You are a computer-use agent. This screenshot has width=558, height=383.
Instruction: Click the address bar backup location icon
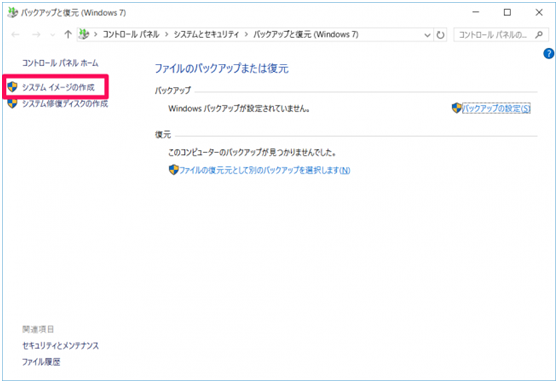(x=84, y=34)
